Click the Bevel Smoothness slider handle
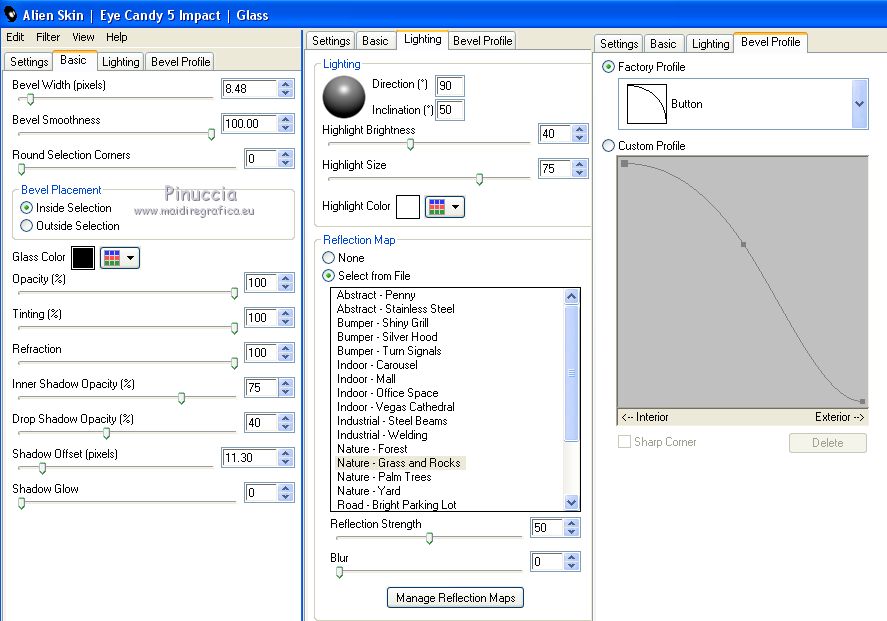 click(212, 135)
